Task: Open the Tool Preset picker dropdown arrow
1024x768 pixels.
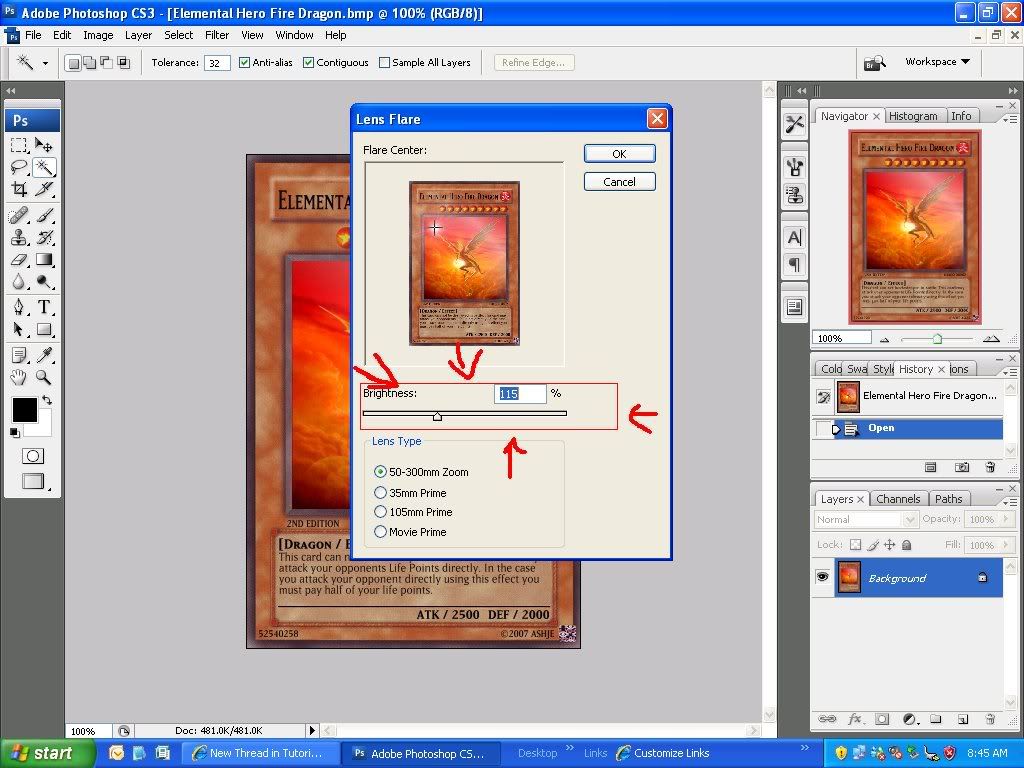Action: [45, 63]
